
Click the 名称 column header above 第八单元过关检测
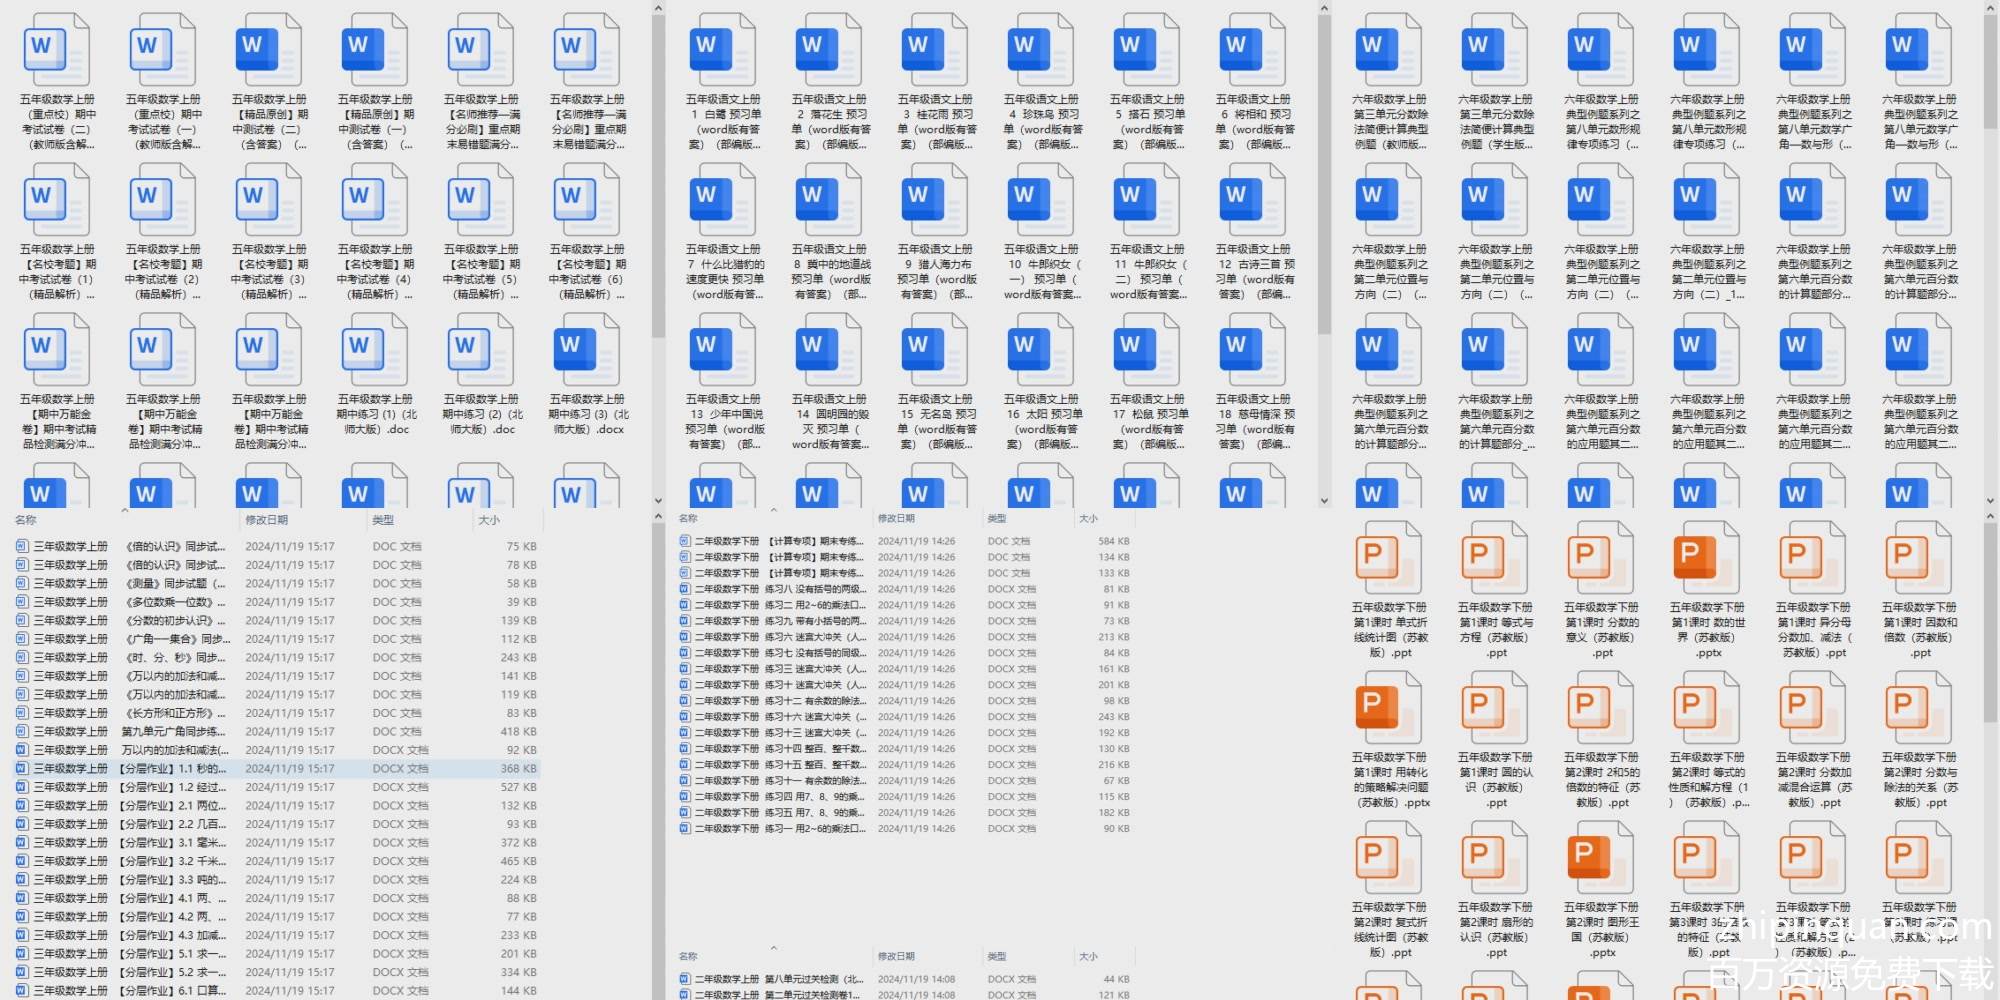(x=688, y=957)
